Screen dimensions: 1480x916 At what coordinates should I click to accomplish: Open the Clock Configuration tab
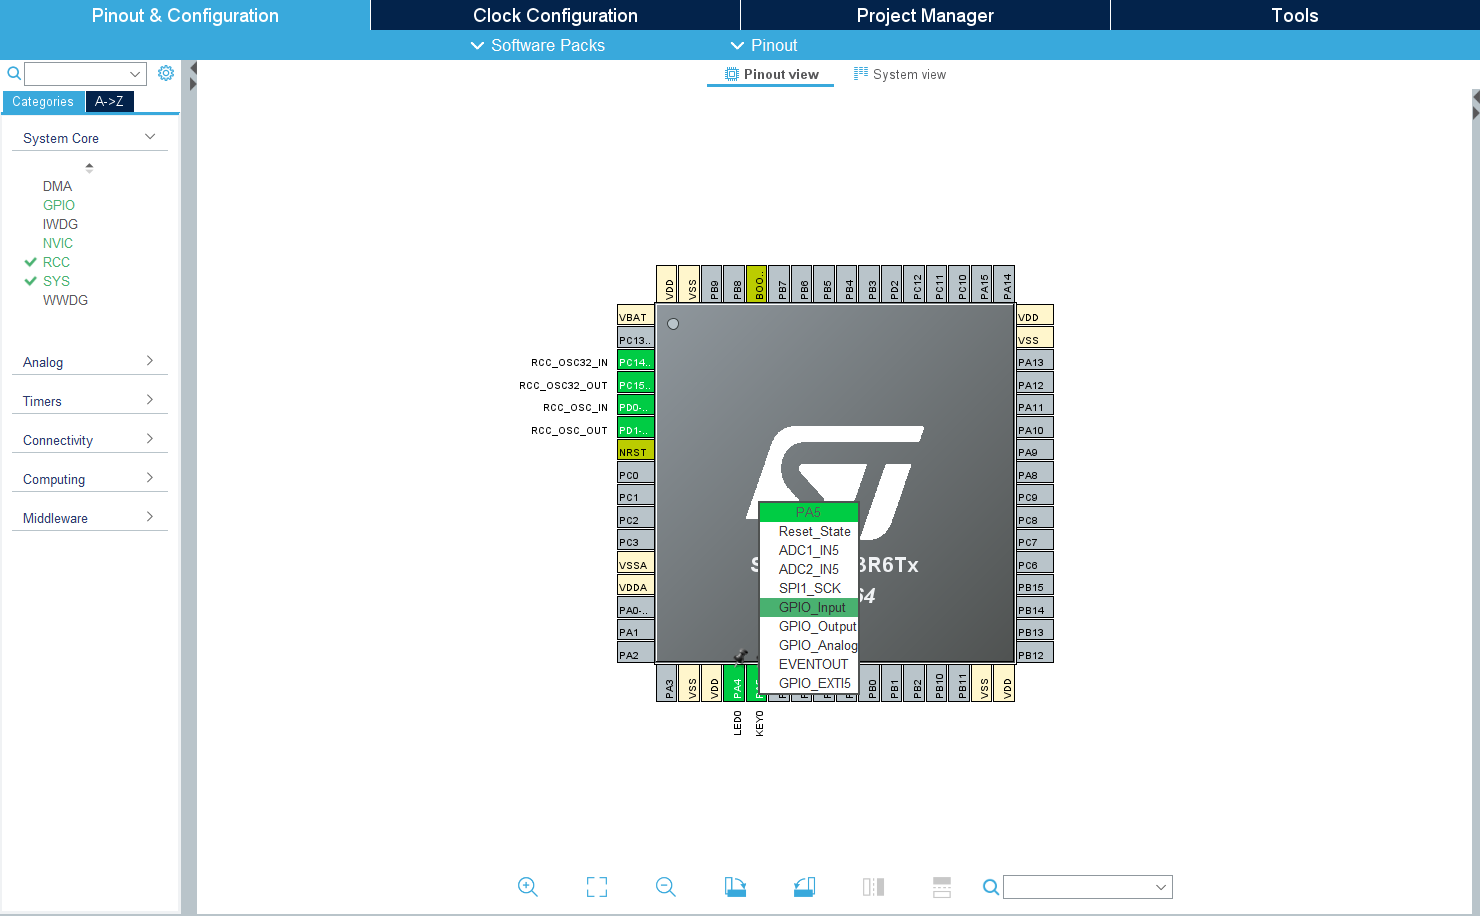pyautogui.click(x=555, y=15)
